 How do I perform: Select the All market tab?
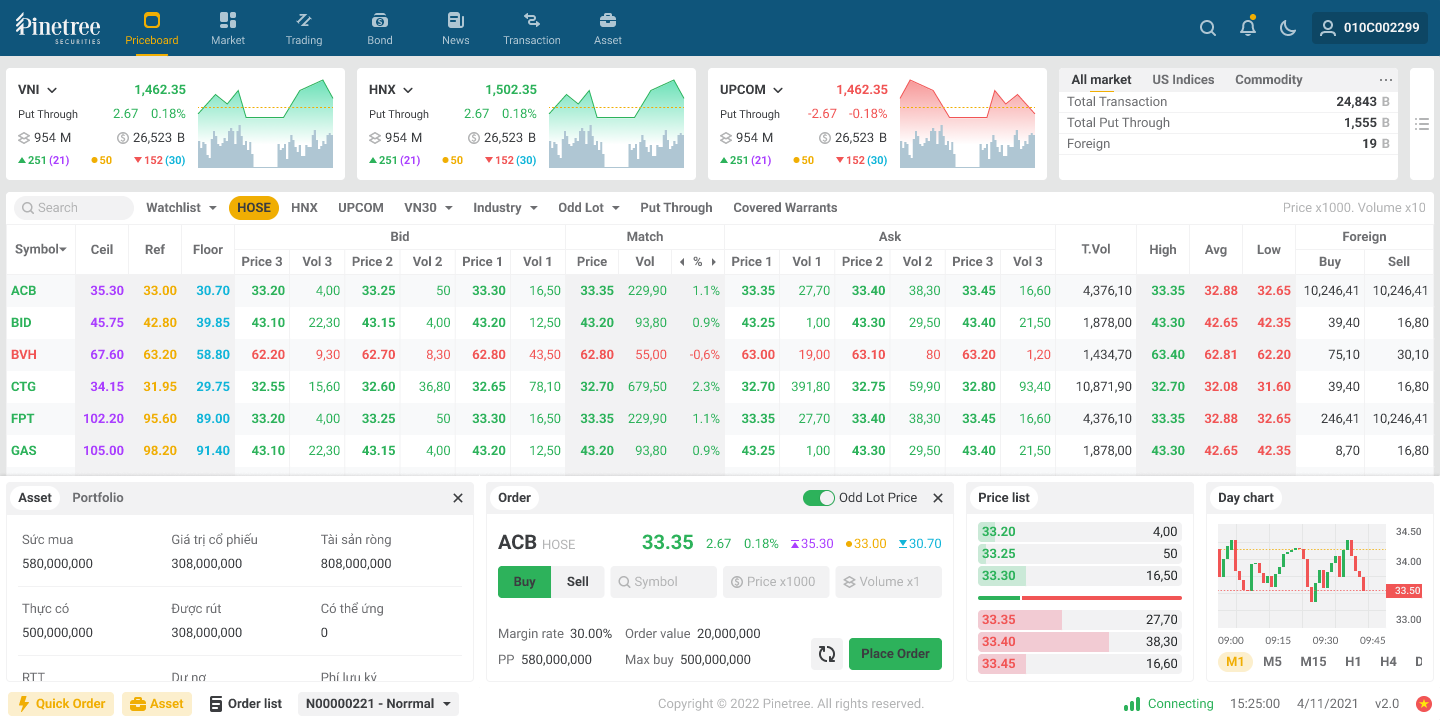(1101, 80)
